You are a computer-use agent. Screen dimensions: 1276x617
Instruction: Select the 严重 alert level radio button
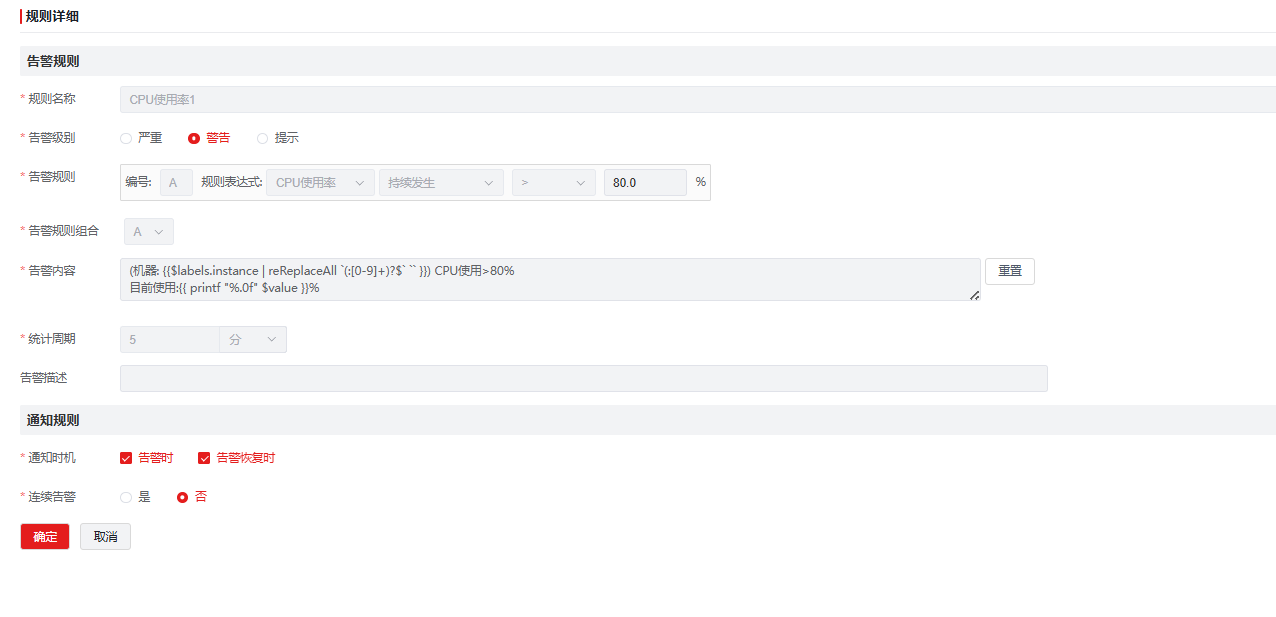click(126, 138)
